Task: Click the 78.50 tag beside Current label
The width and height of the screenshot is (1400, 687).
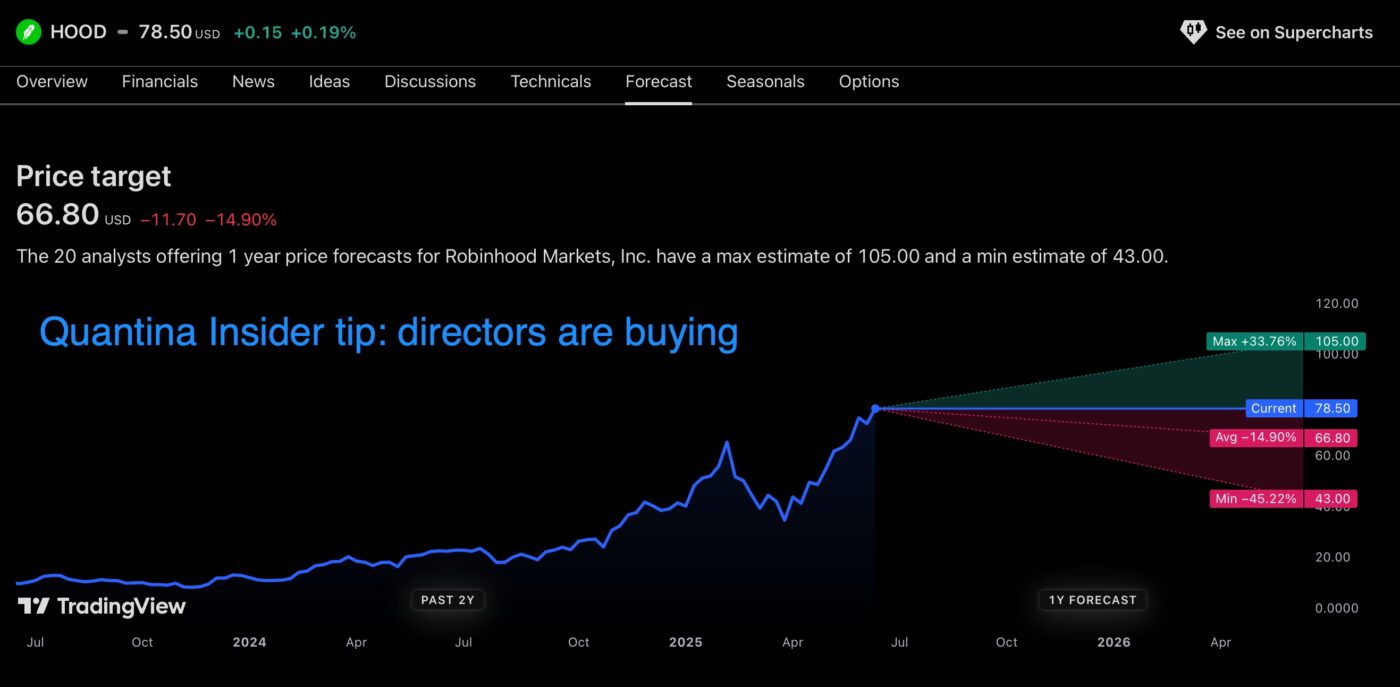Action: coord(1330,408)
